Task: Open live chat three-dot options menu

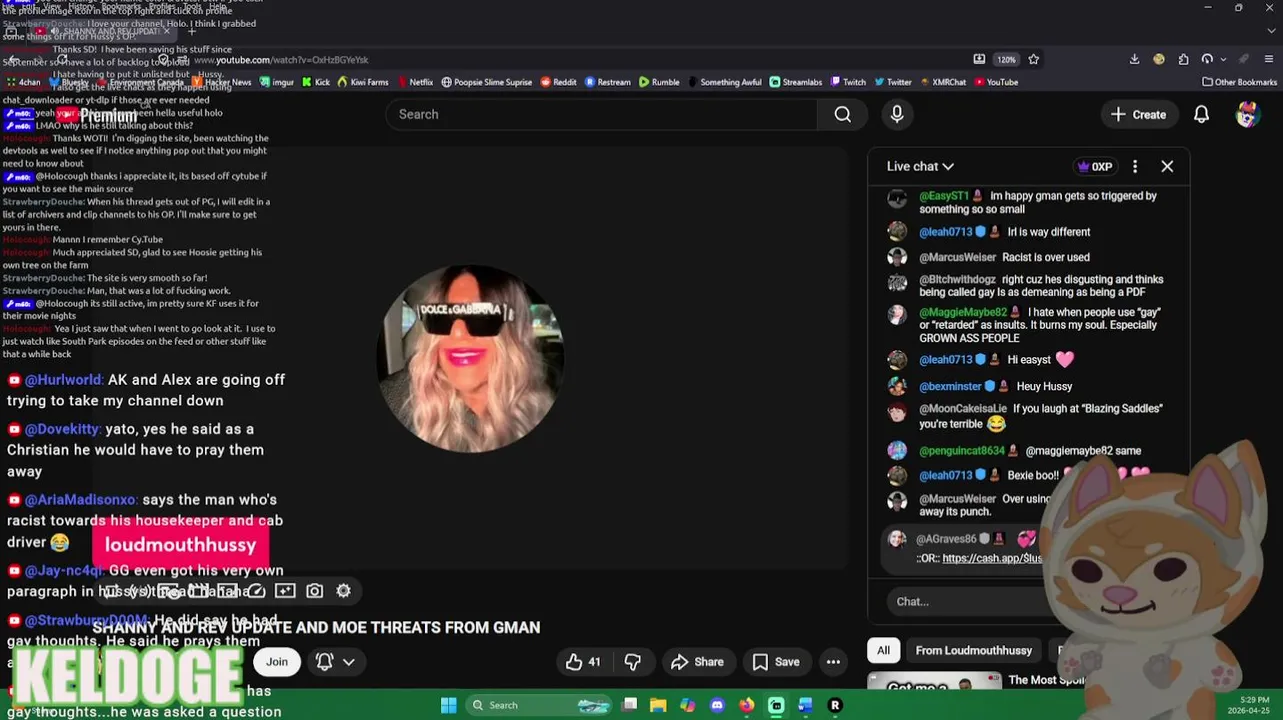Action: click(x=1134, y=166)
